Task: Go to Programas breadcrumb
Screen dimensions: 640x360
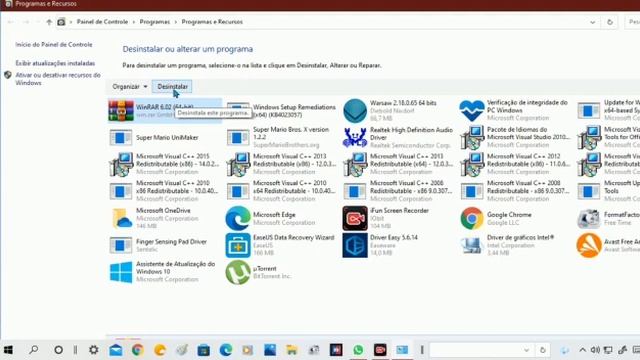Action: click(x=155, y=22)
